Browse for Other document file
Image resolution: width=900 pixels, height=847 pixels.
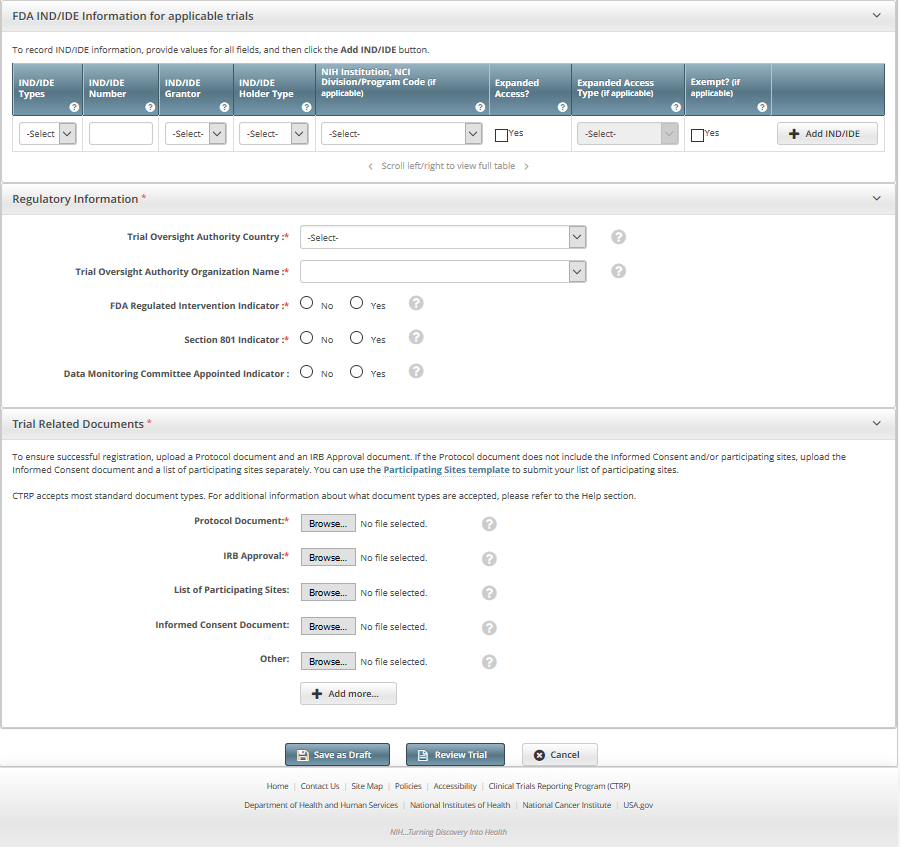[328, 661]
